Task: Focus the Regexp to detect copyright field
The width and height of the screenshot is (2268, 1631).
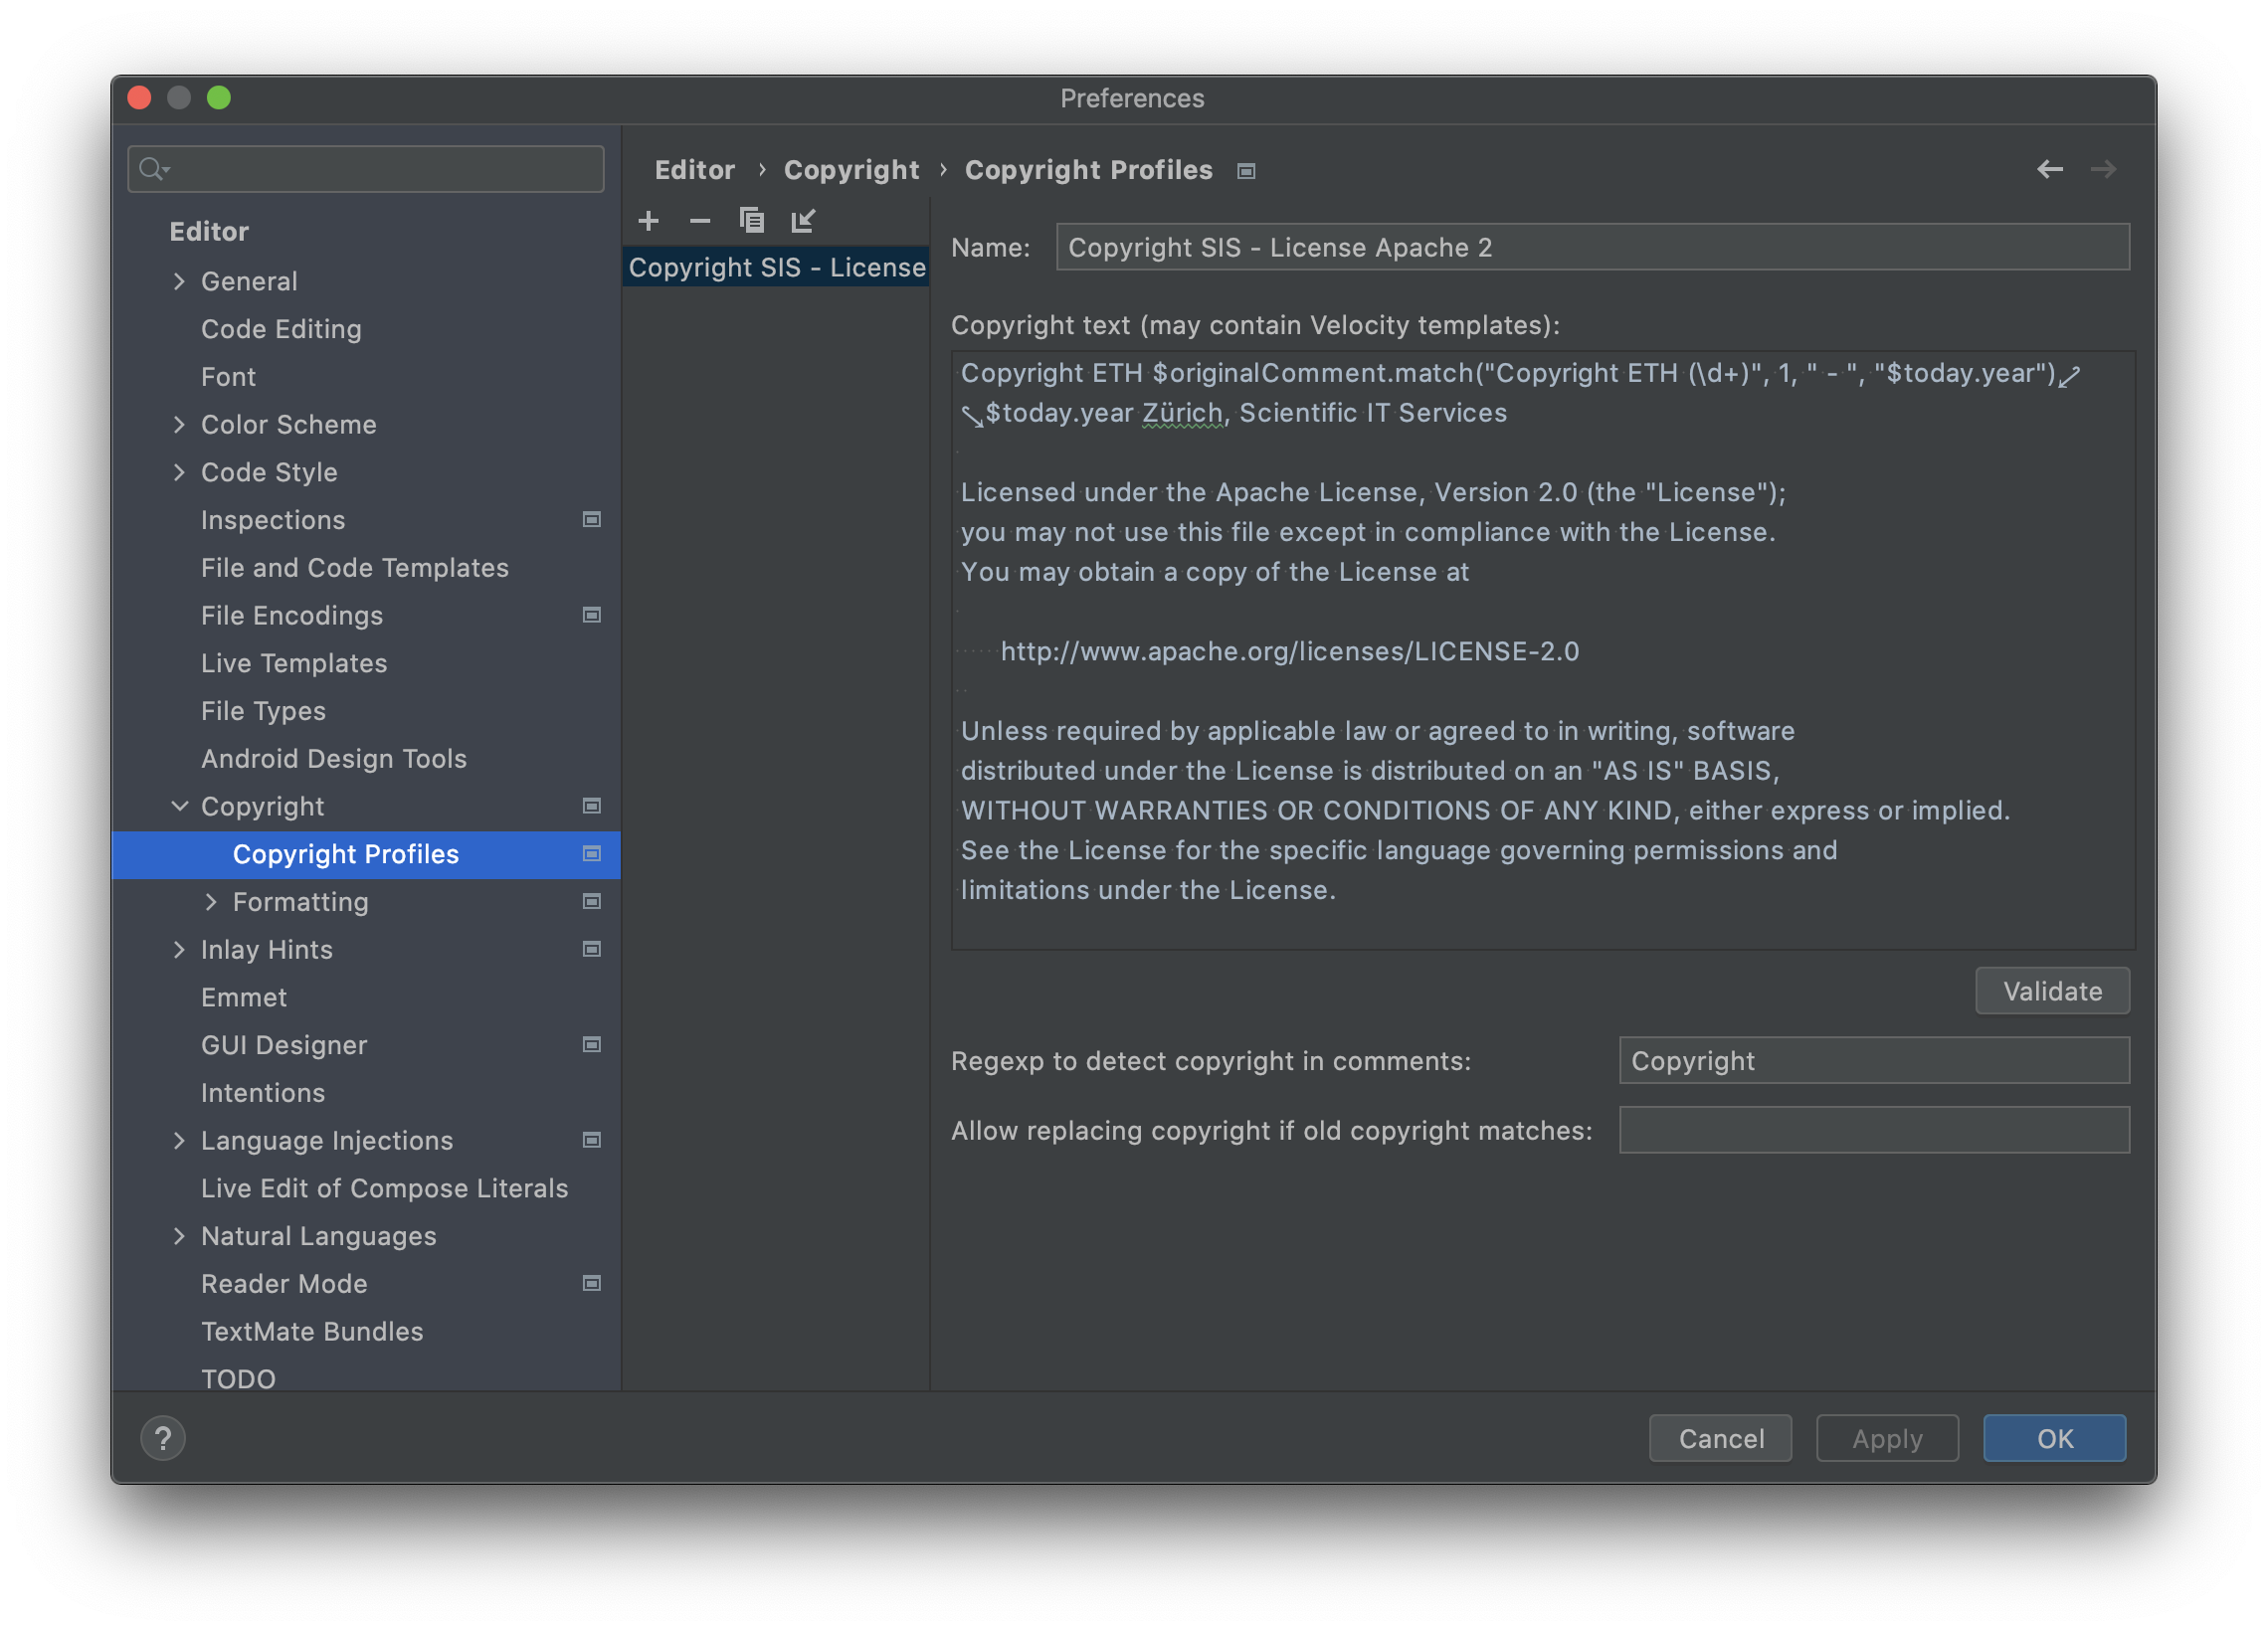Action: click(x=1873, y=1060)
